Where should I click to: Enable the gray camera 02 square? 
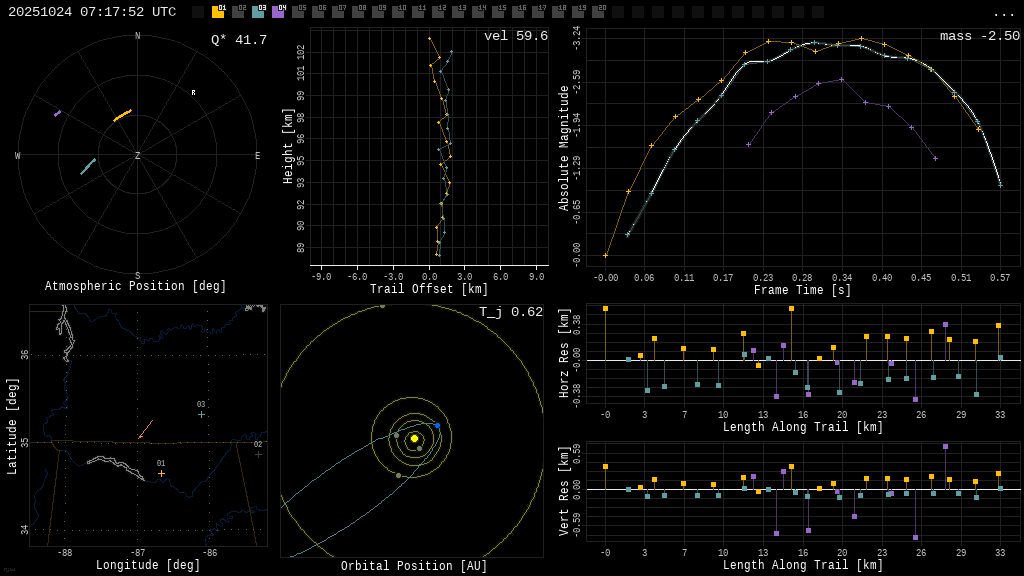point(238,12)
